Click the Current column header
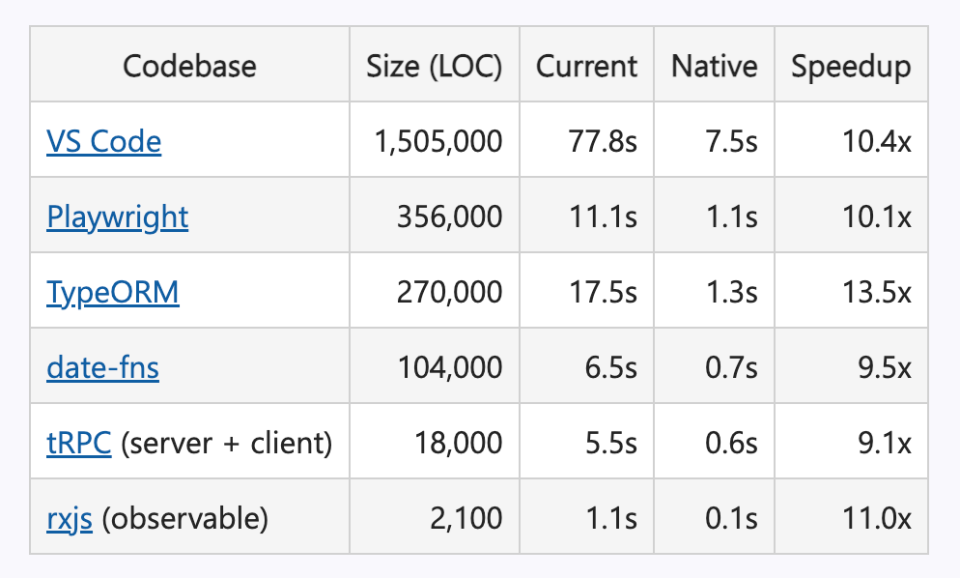Screen dimensions: 960x578 pos(586,66)
